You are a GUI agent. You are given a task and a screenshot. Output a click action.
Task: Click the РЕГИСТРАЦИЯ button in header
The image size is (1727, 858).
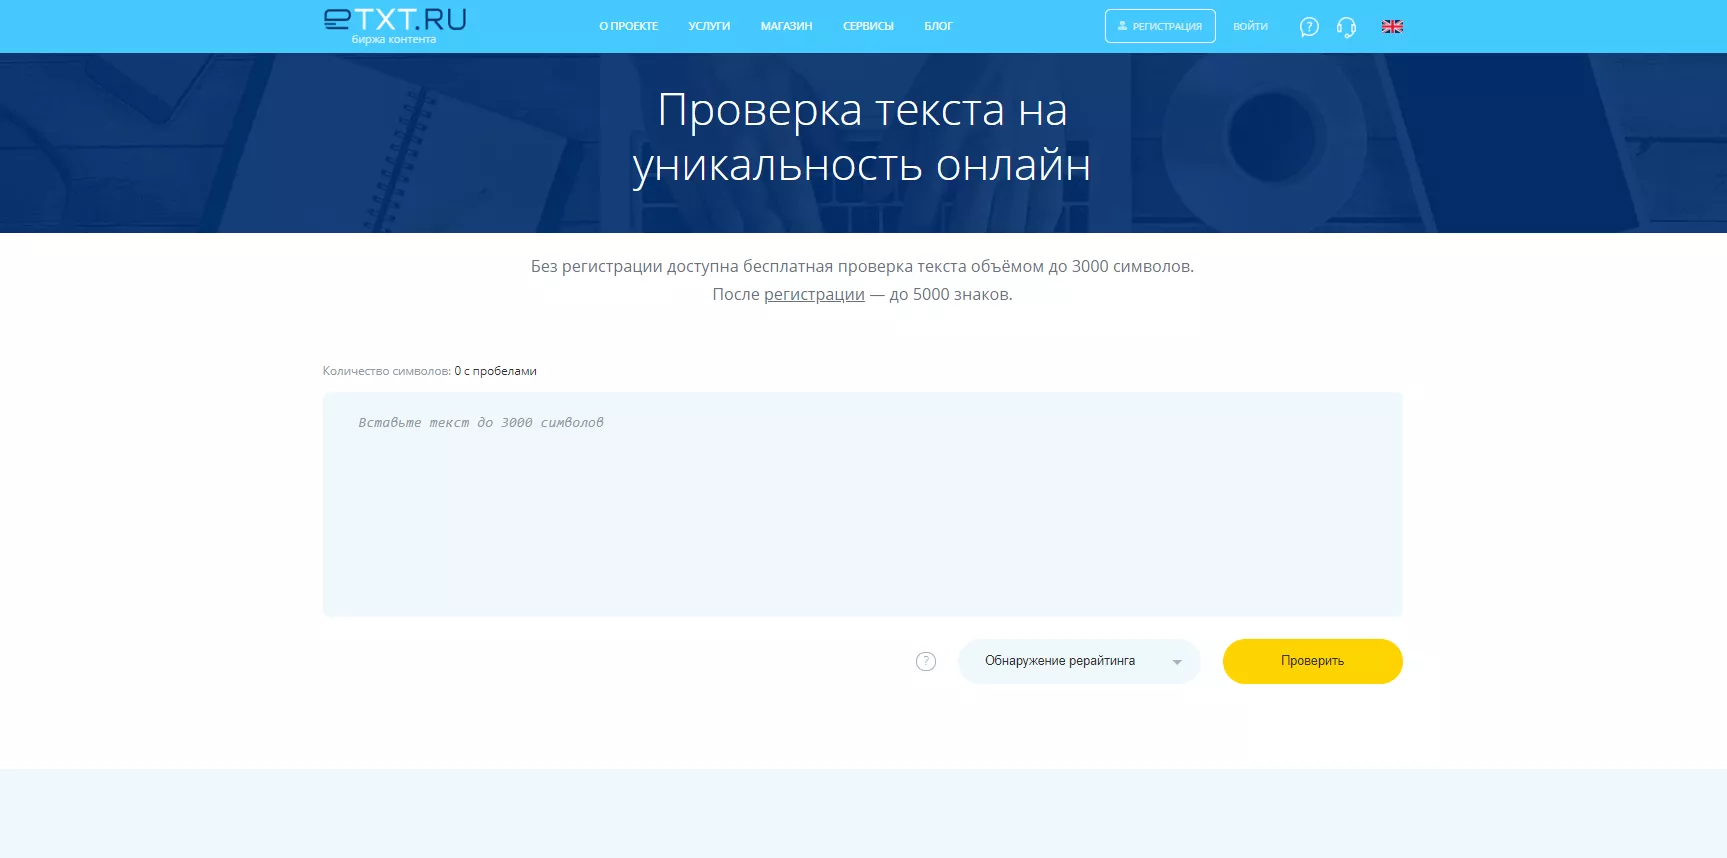[x=1160, y=26]
